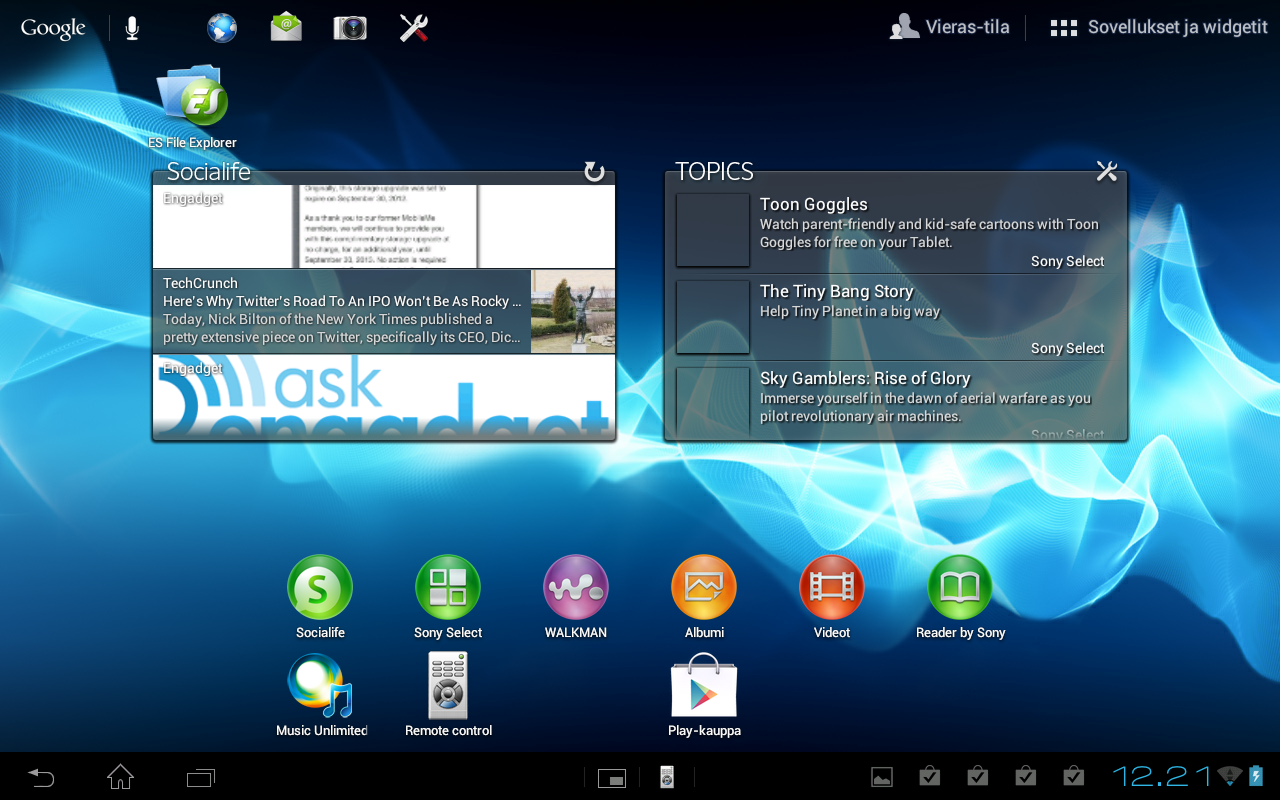Screen dimensions: 1280x800
Task: Launch the Socialife app icon
Action: 320,597
